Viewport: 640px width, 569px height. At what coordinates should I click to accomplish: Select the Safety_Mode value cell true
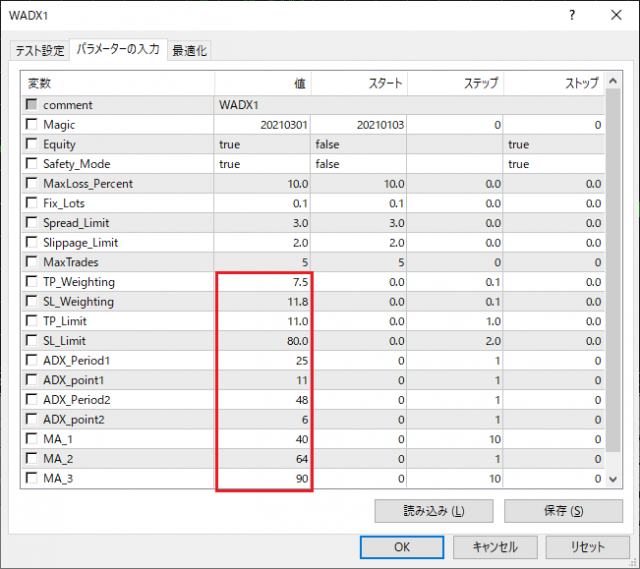click(262, 164)
